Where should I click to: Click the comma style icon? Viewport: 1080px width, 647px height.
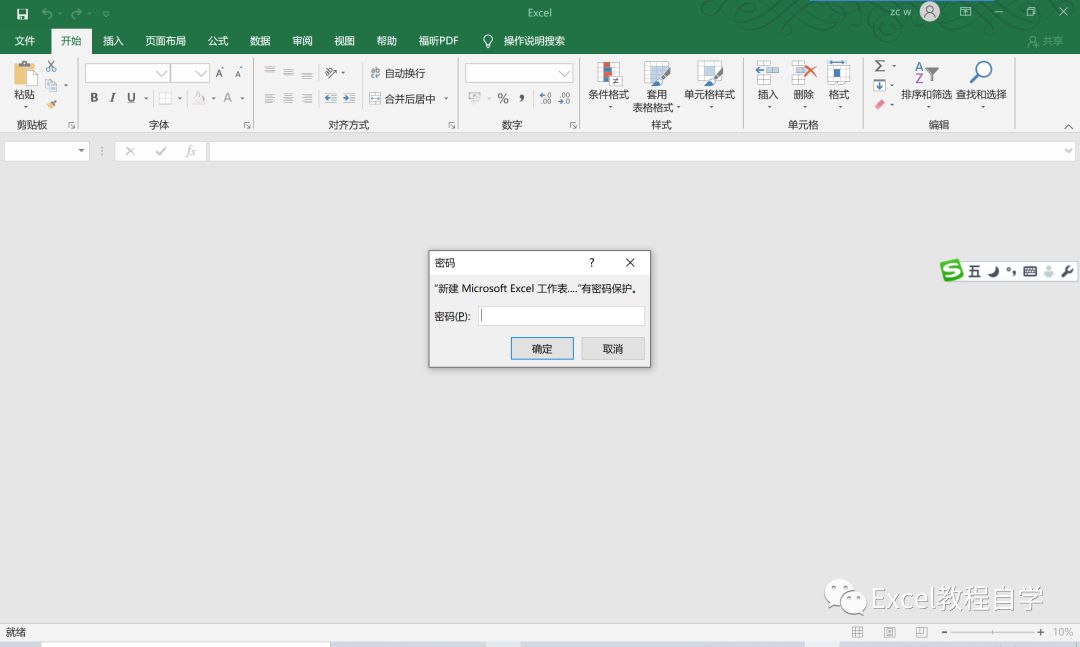tap(521, 99)
